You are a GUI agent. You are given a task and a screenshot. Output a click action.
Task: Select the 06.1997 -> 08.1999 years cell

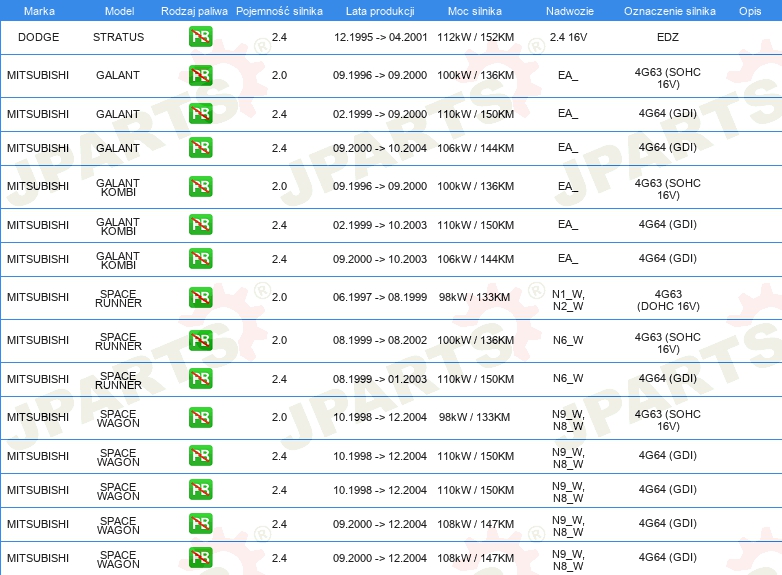click(380, 297)
